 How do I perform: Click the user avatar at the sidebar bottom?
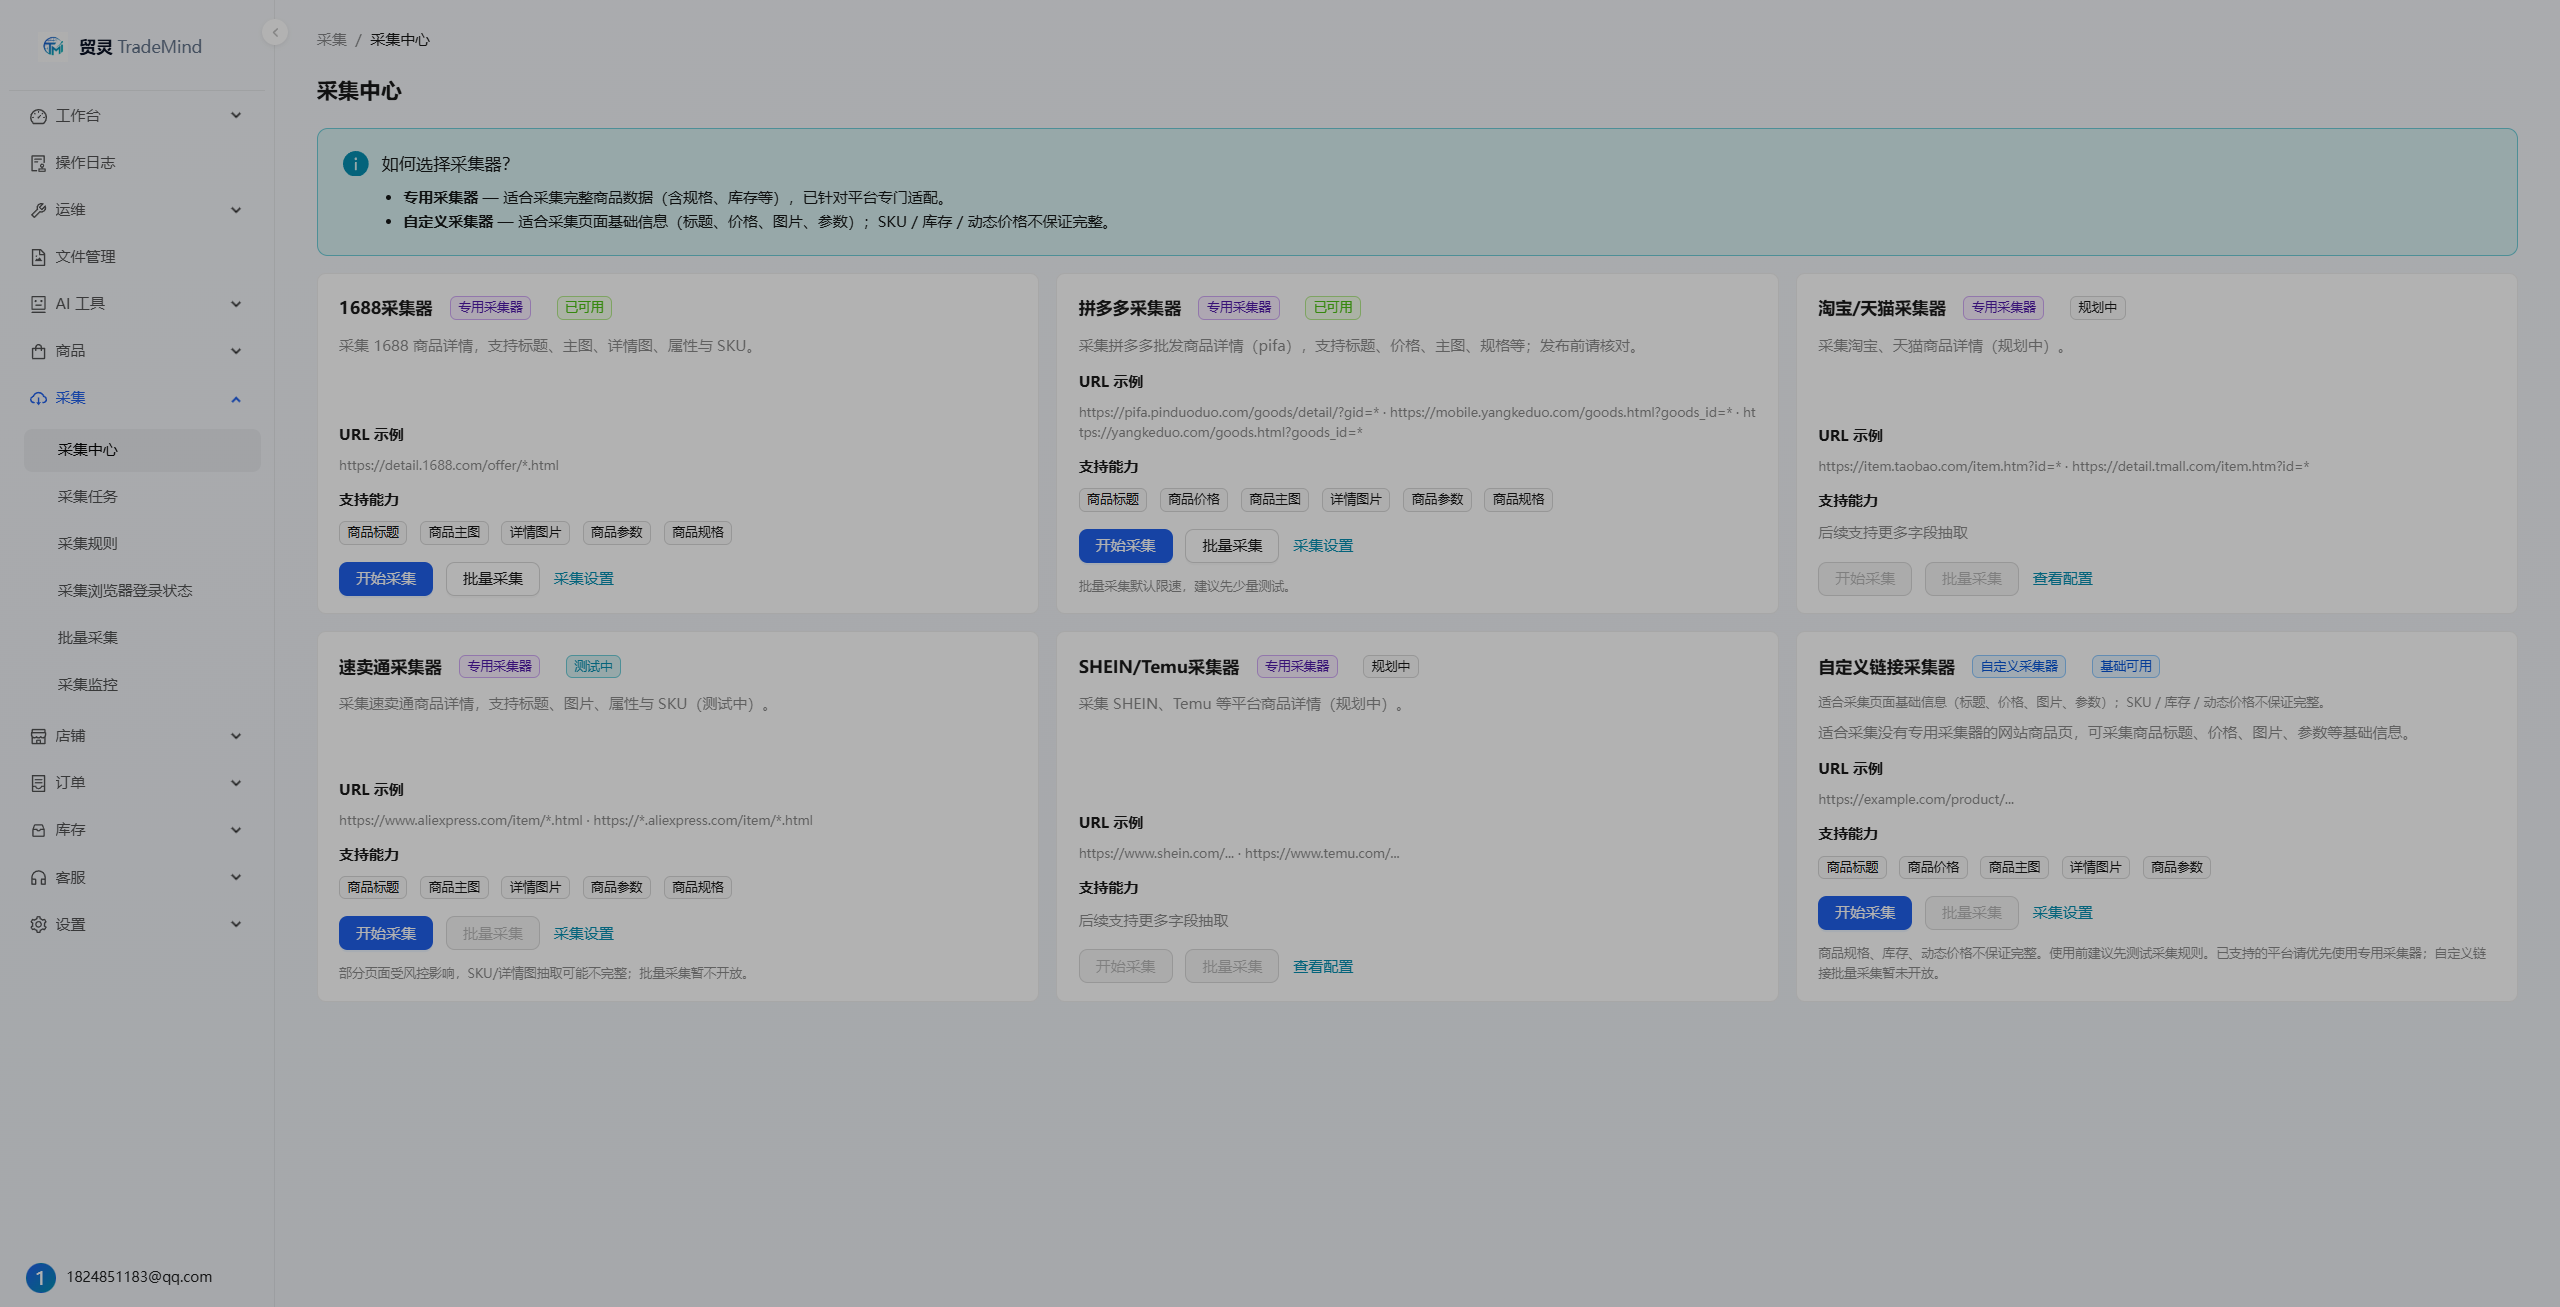[41, 1277]
